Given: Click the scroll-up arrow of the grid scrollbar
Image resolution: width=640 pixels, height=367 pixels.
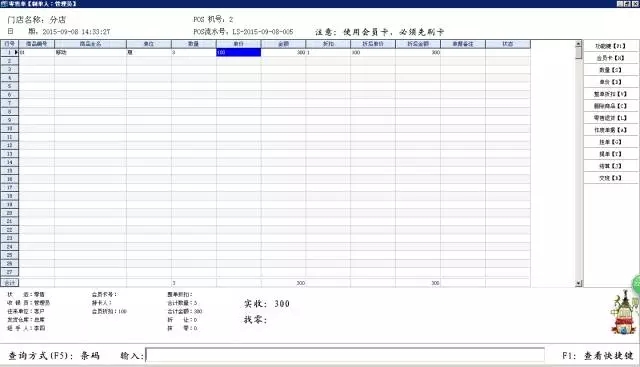Looking at the screenshot, I should click(578, 44).
